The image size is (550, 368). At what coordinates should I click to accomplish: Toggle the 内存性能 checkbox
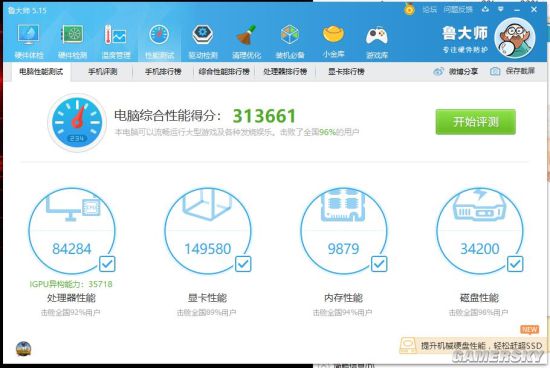click(x=379, y=264)
